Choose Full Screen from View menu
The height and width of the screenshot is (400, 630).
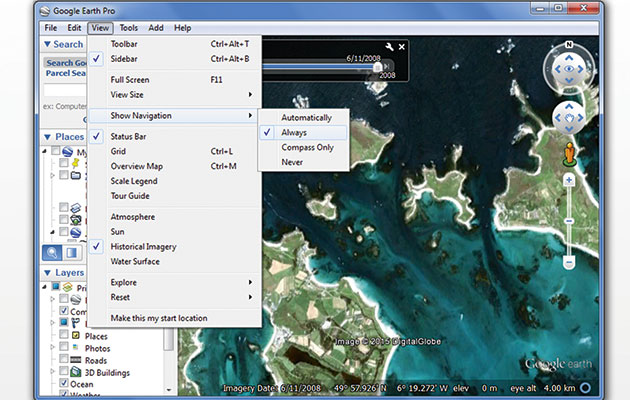(x=175, y=80)
